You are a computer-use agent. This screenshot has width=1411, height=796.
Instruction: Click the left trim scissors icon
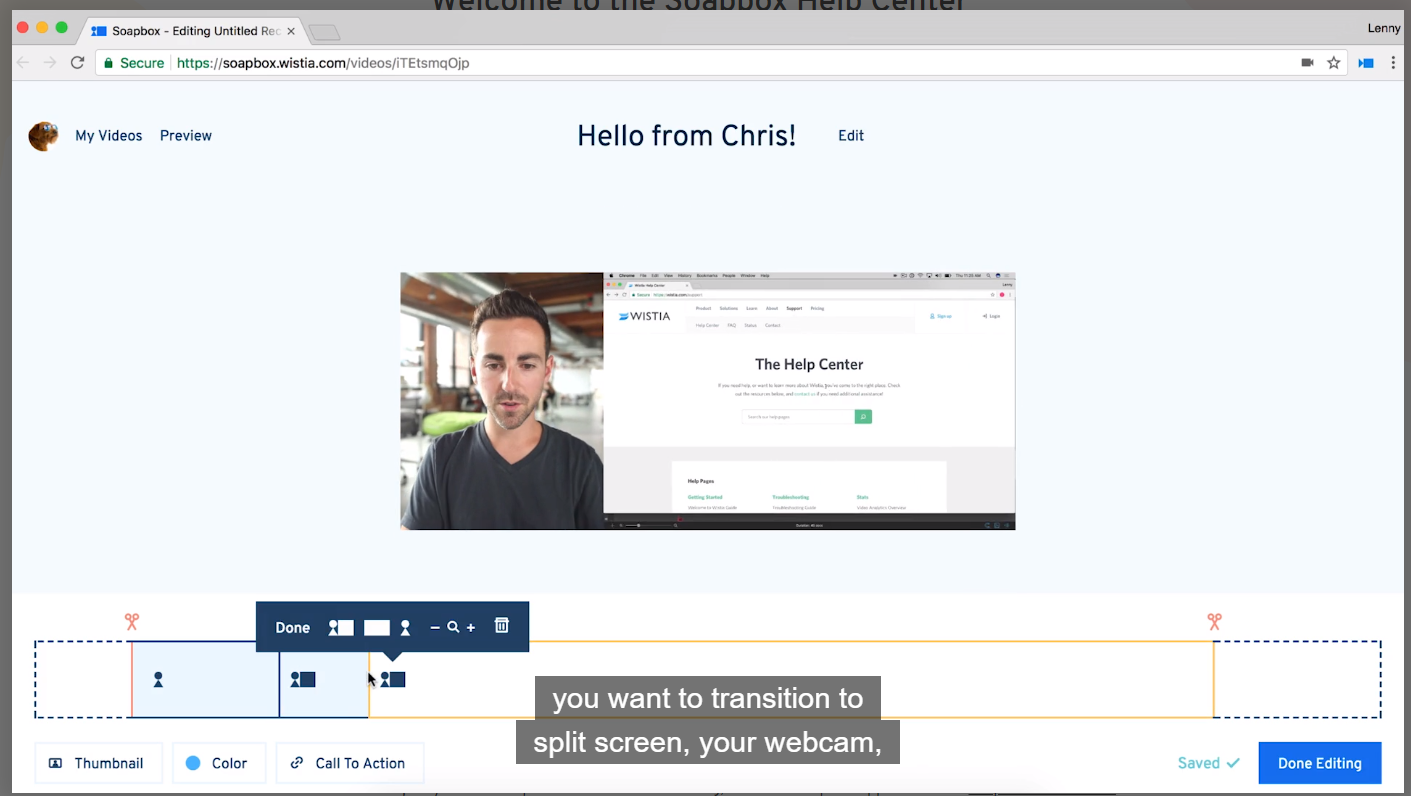[x=131, y=622]
